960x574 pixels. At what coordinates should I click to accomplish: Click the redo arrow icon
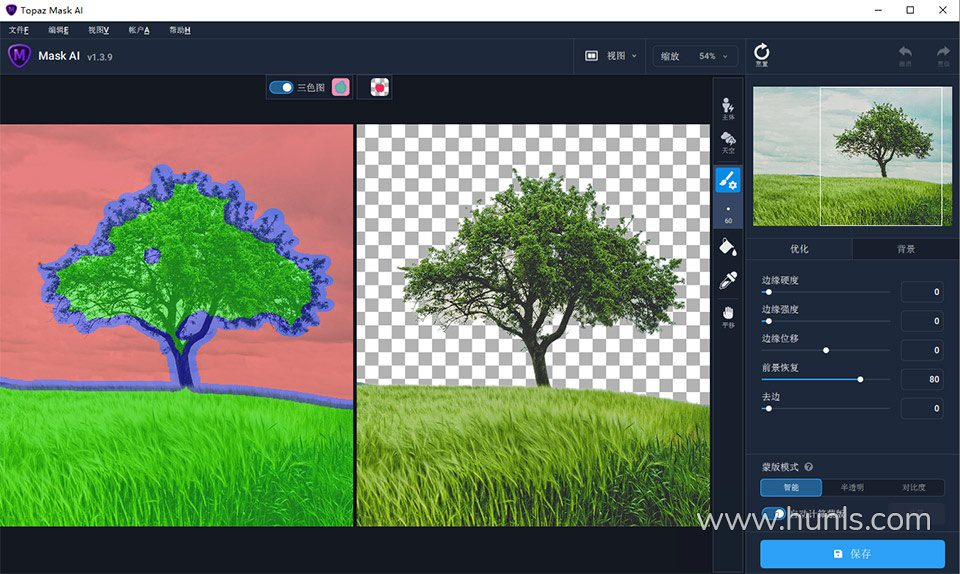pos(943,52)
